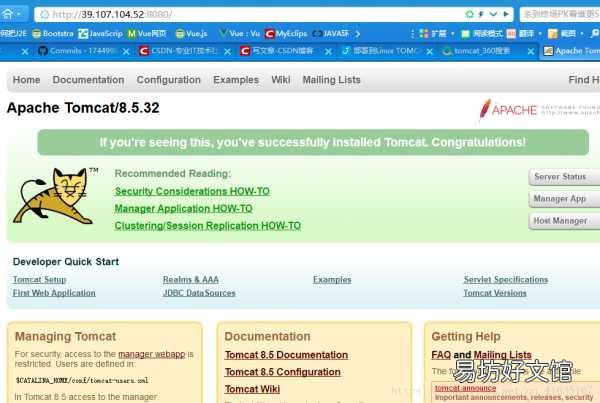
Task: Open Mailing Lists in Tomcat navigation
Action: [x=332, y=80]
